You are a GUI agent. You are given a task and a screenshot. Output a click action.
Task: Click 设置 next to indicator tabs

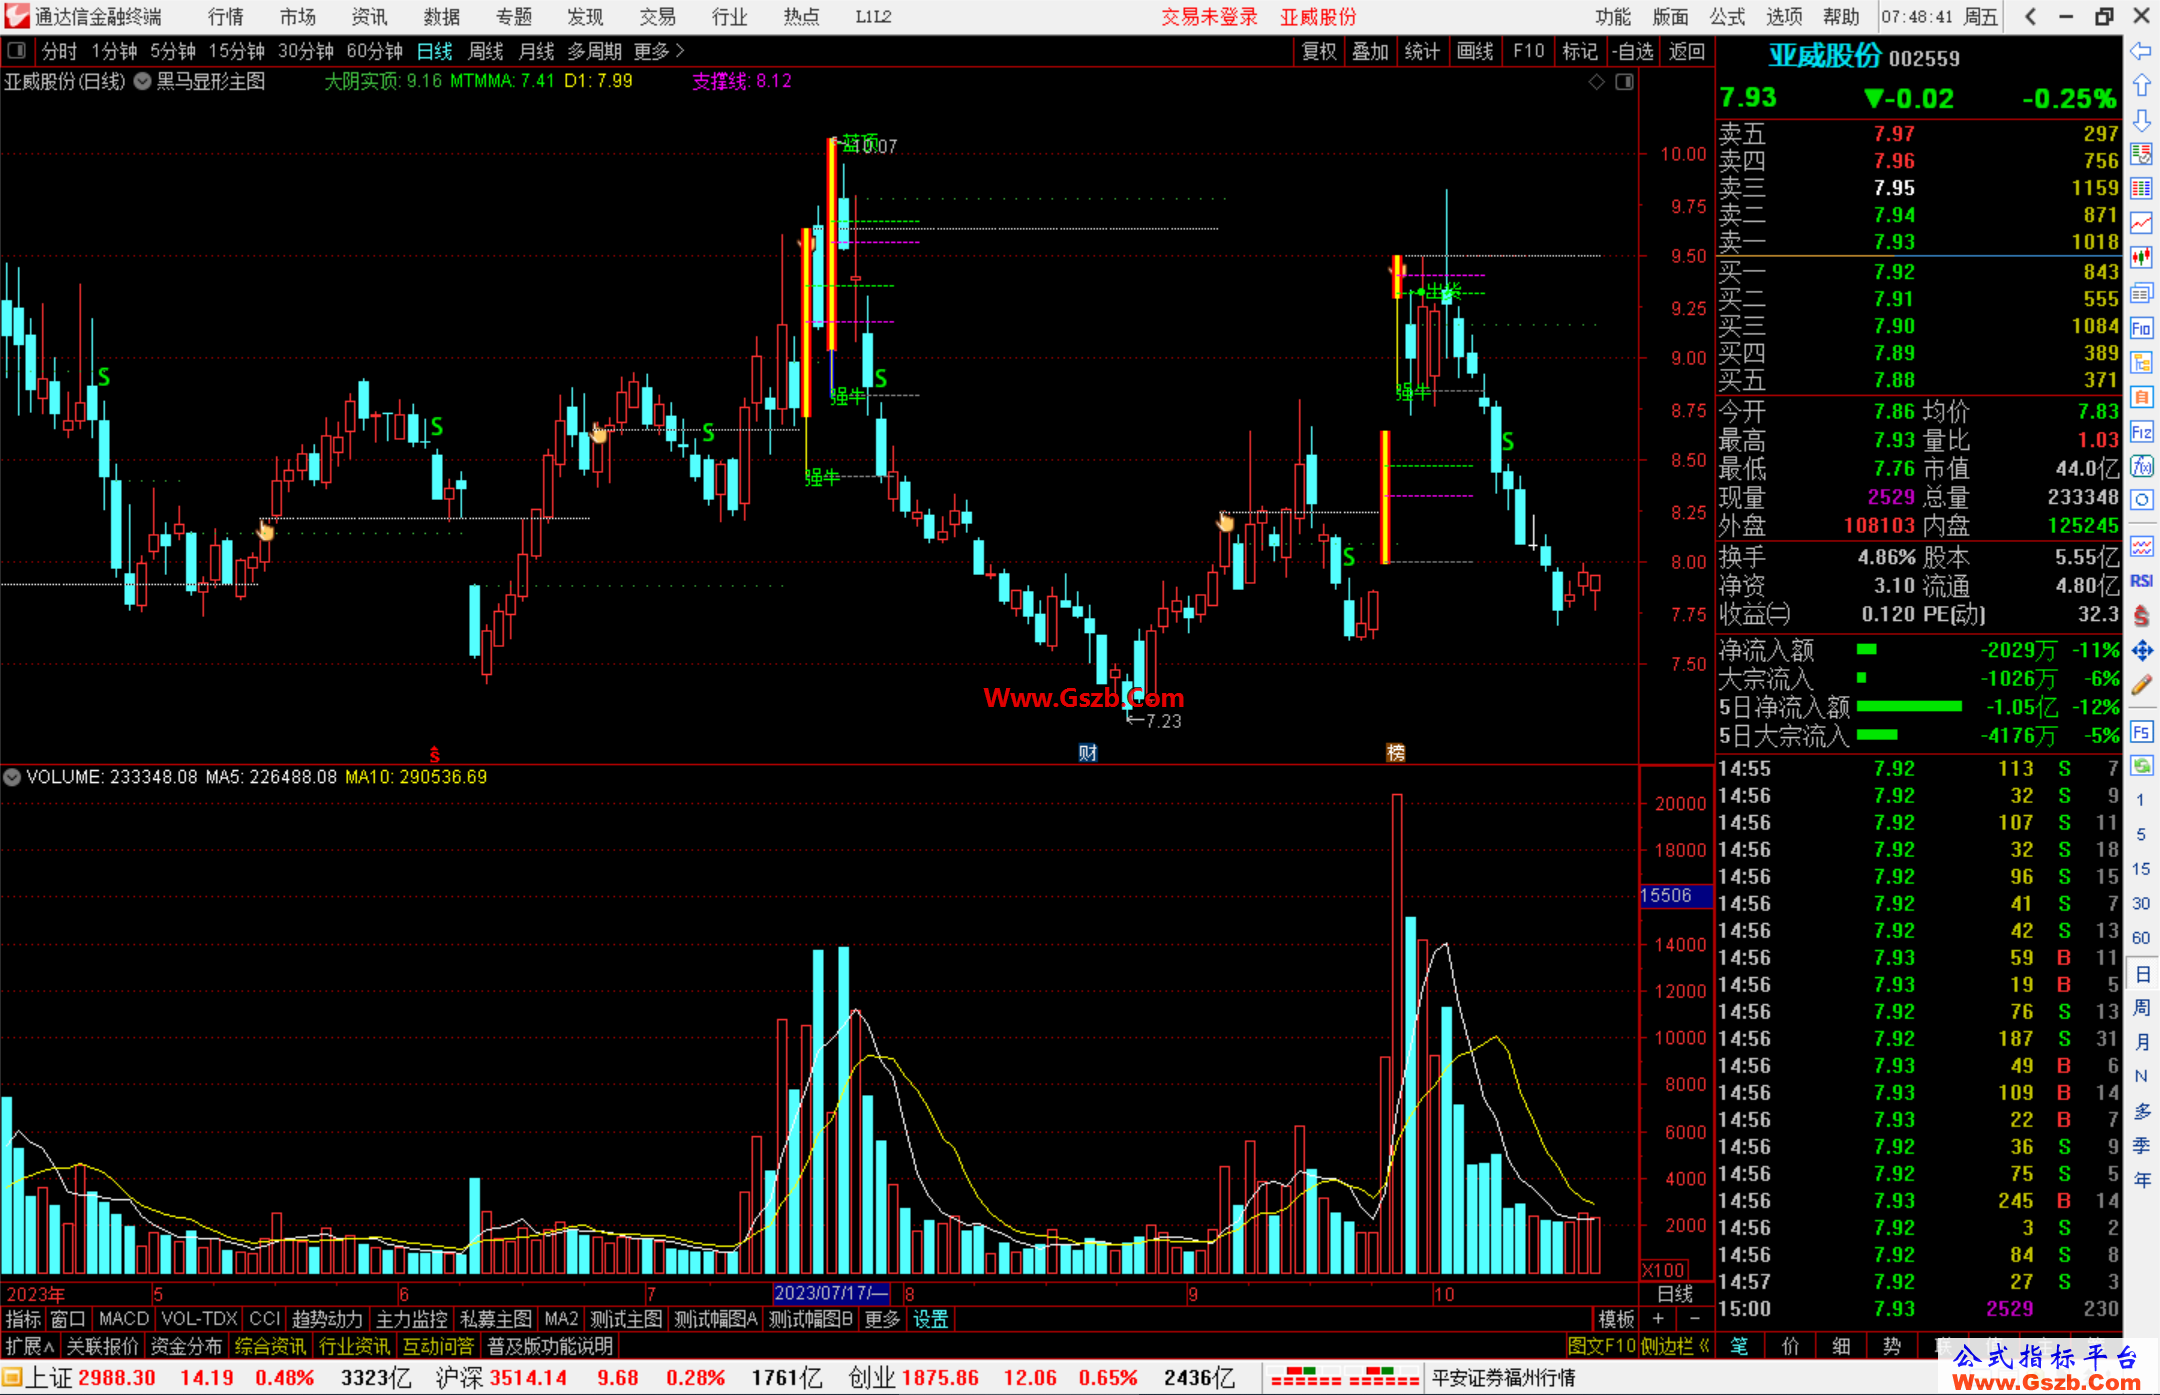[x=930, y=1319]
